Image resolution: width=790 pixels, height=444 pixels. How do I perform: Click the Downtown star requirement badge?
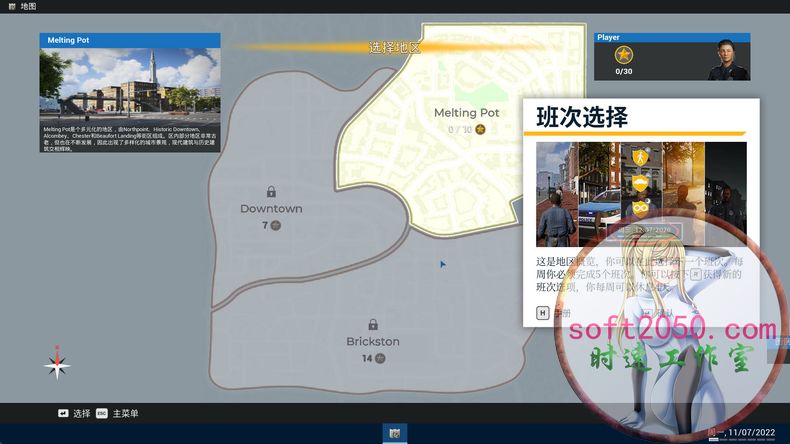coord(276,226)
